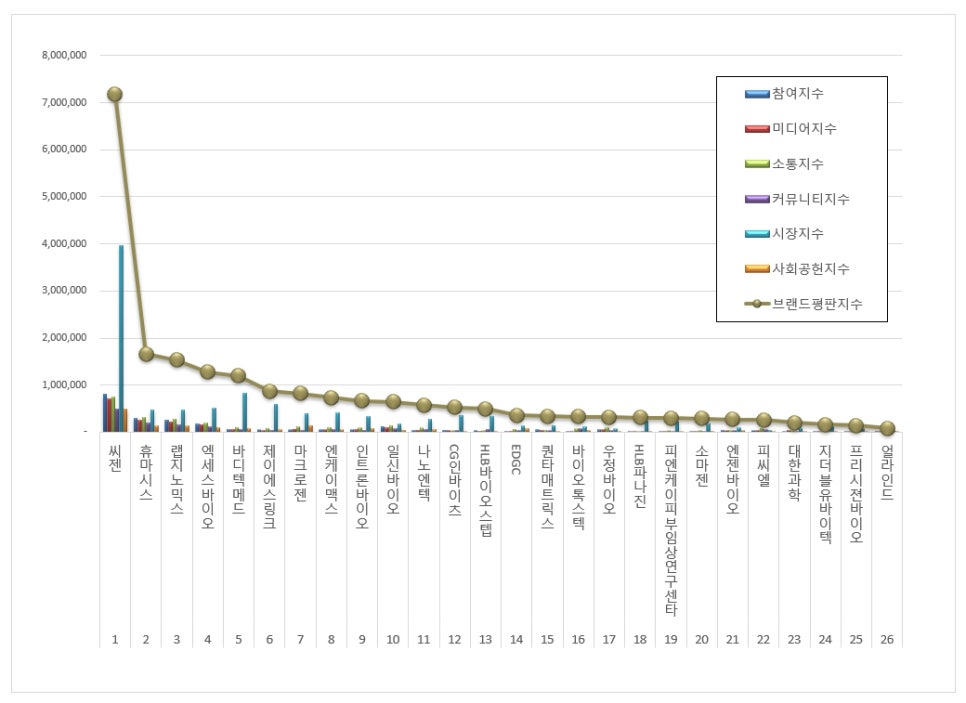
Task: Click the HLB파나진 category label
Action: tap(640, 476)
